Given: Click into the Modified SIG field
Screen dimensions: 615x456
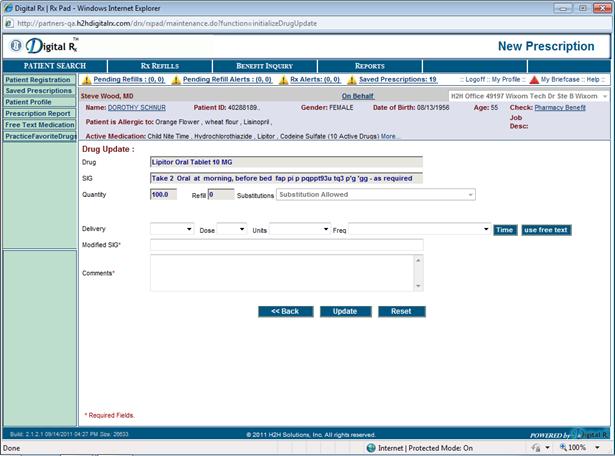Looking at the screenshot, I should tap(286, 245).
